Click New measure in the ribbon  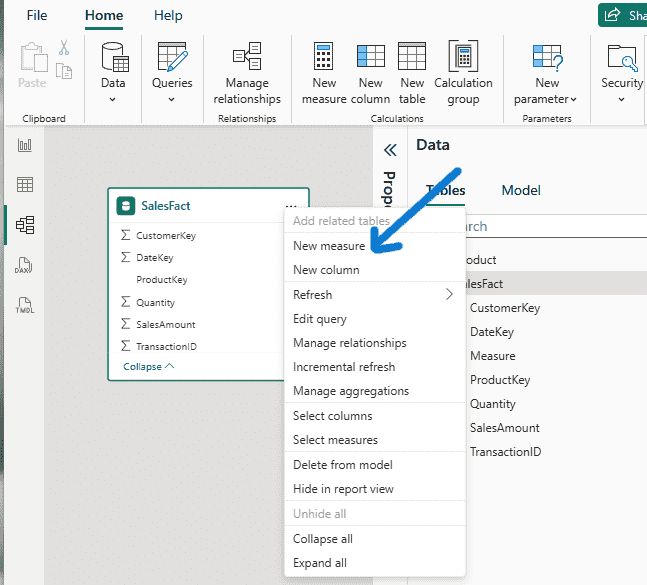[324, 73]
